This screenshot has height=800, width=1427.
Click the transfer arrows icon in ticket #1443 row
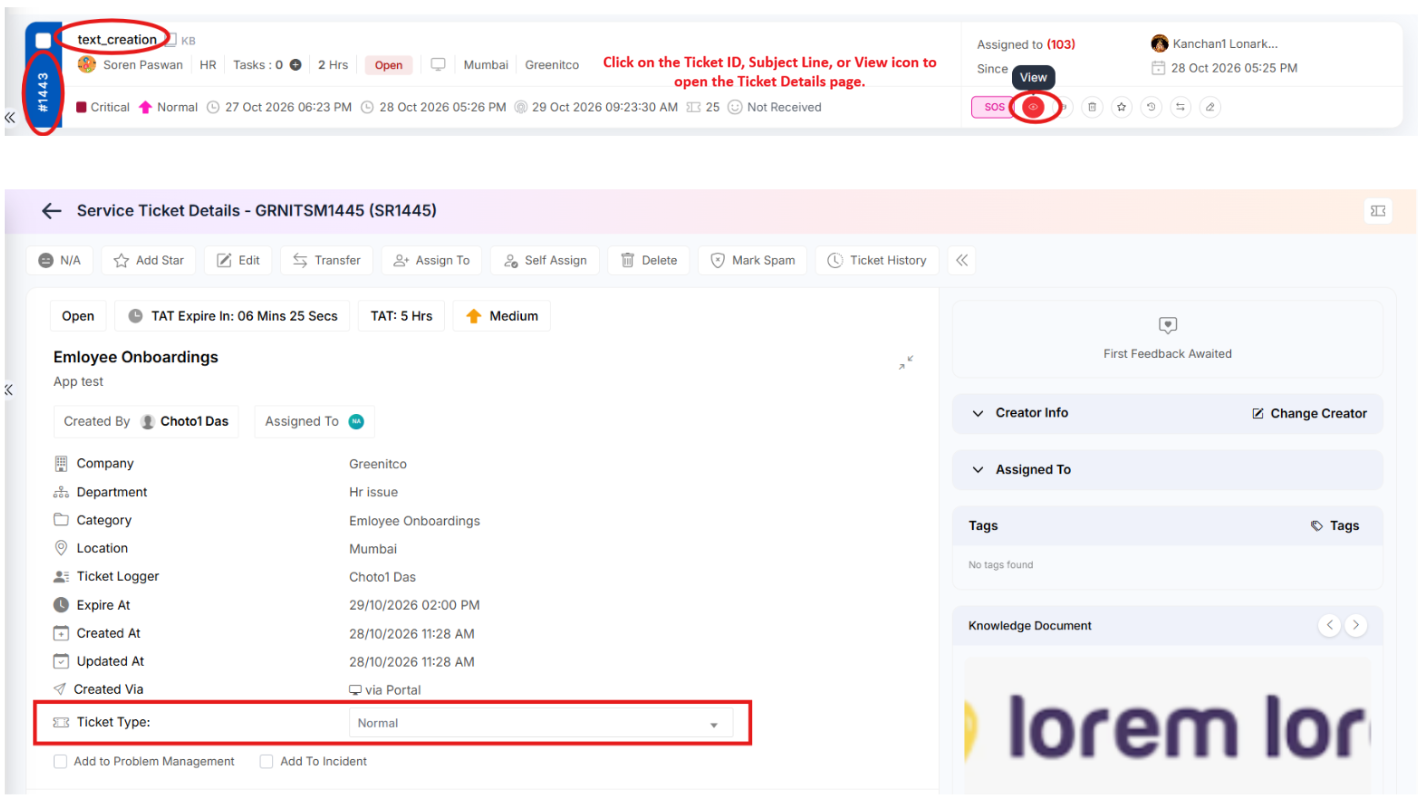click(x=1181, y=107)
